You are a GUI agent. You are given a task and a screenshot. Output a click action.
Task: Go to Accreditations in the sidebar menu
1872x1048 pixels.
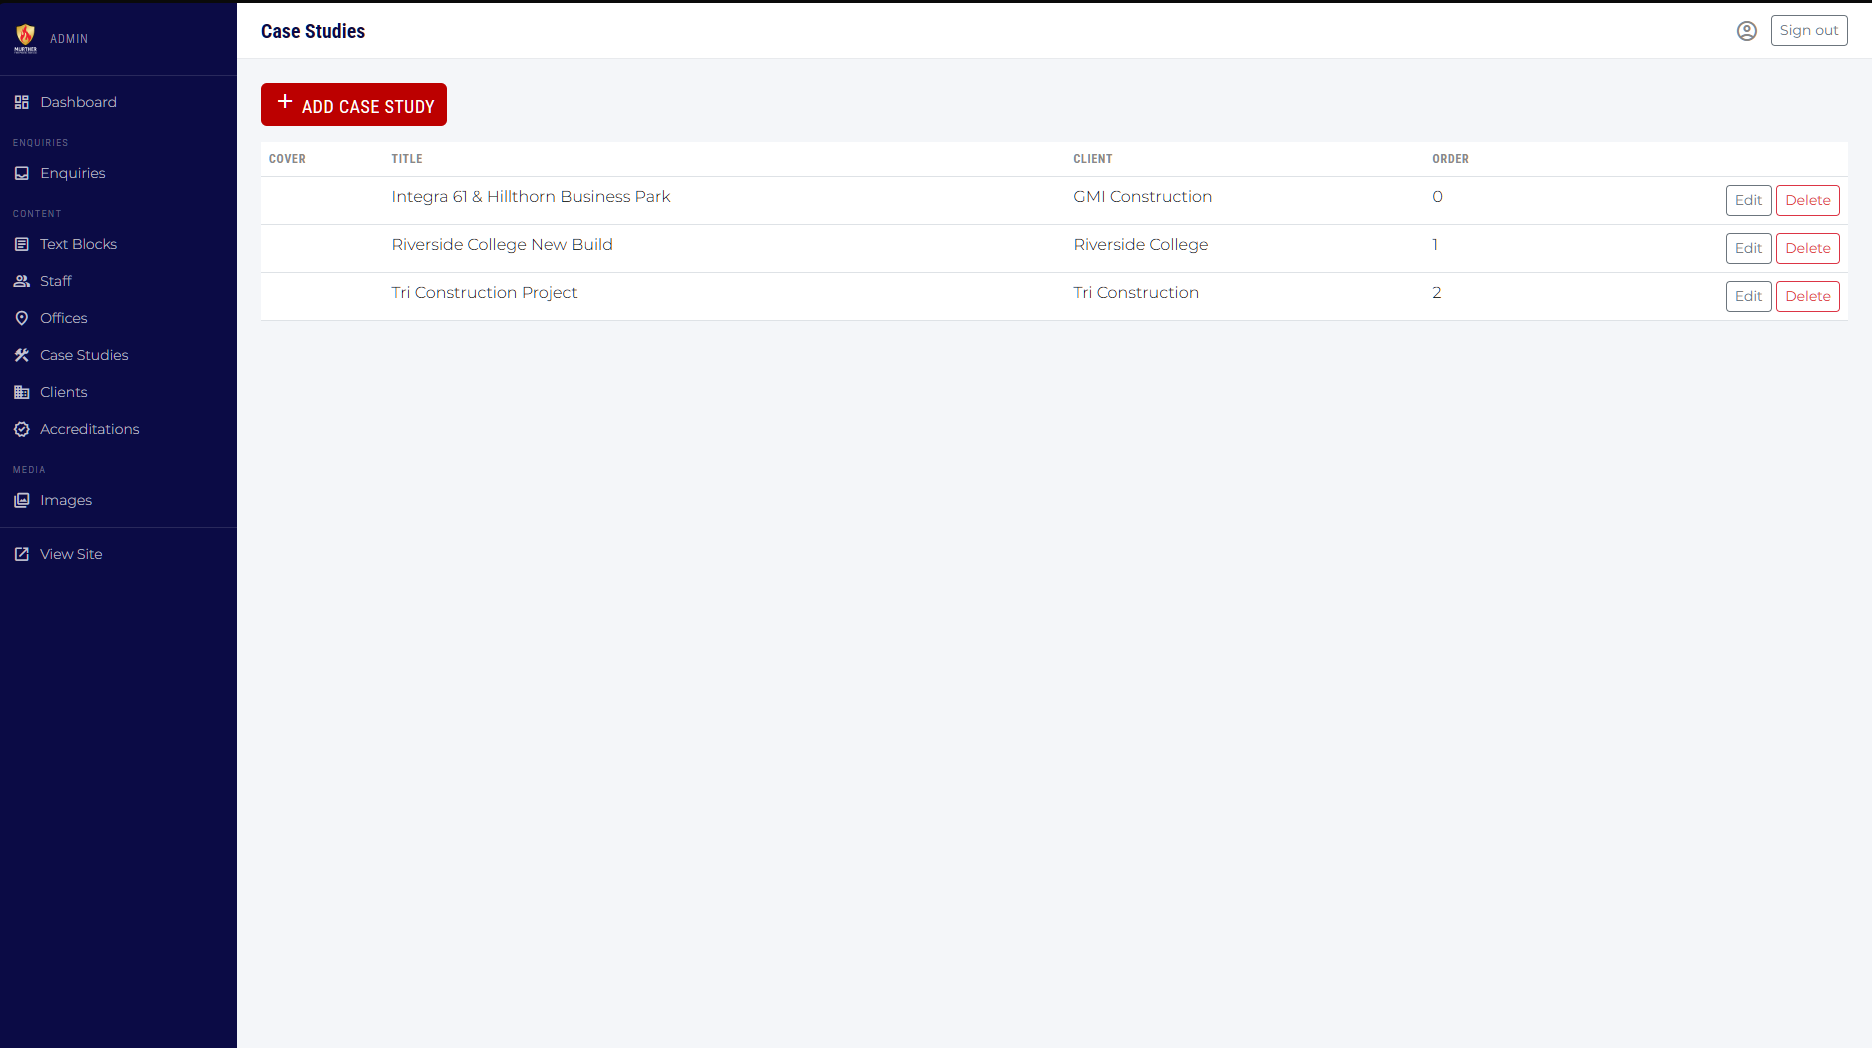[89, 429]
